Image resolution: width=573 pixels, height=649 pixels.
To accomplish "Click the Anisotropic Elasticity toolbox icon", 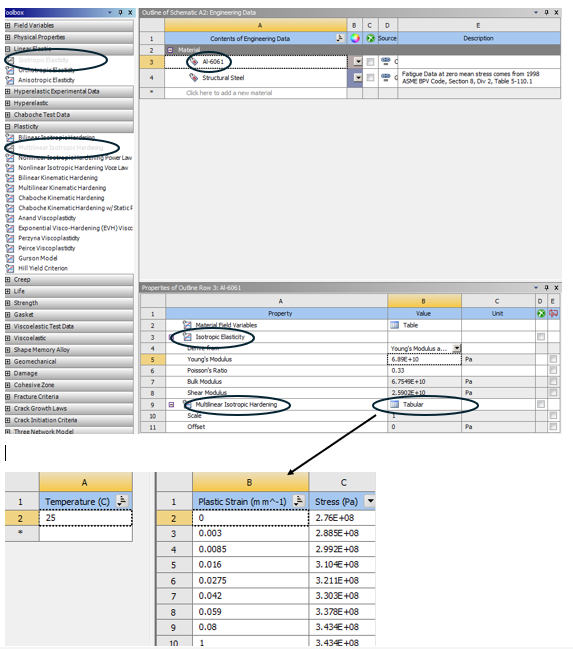I will tap(10, 80).
